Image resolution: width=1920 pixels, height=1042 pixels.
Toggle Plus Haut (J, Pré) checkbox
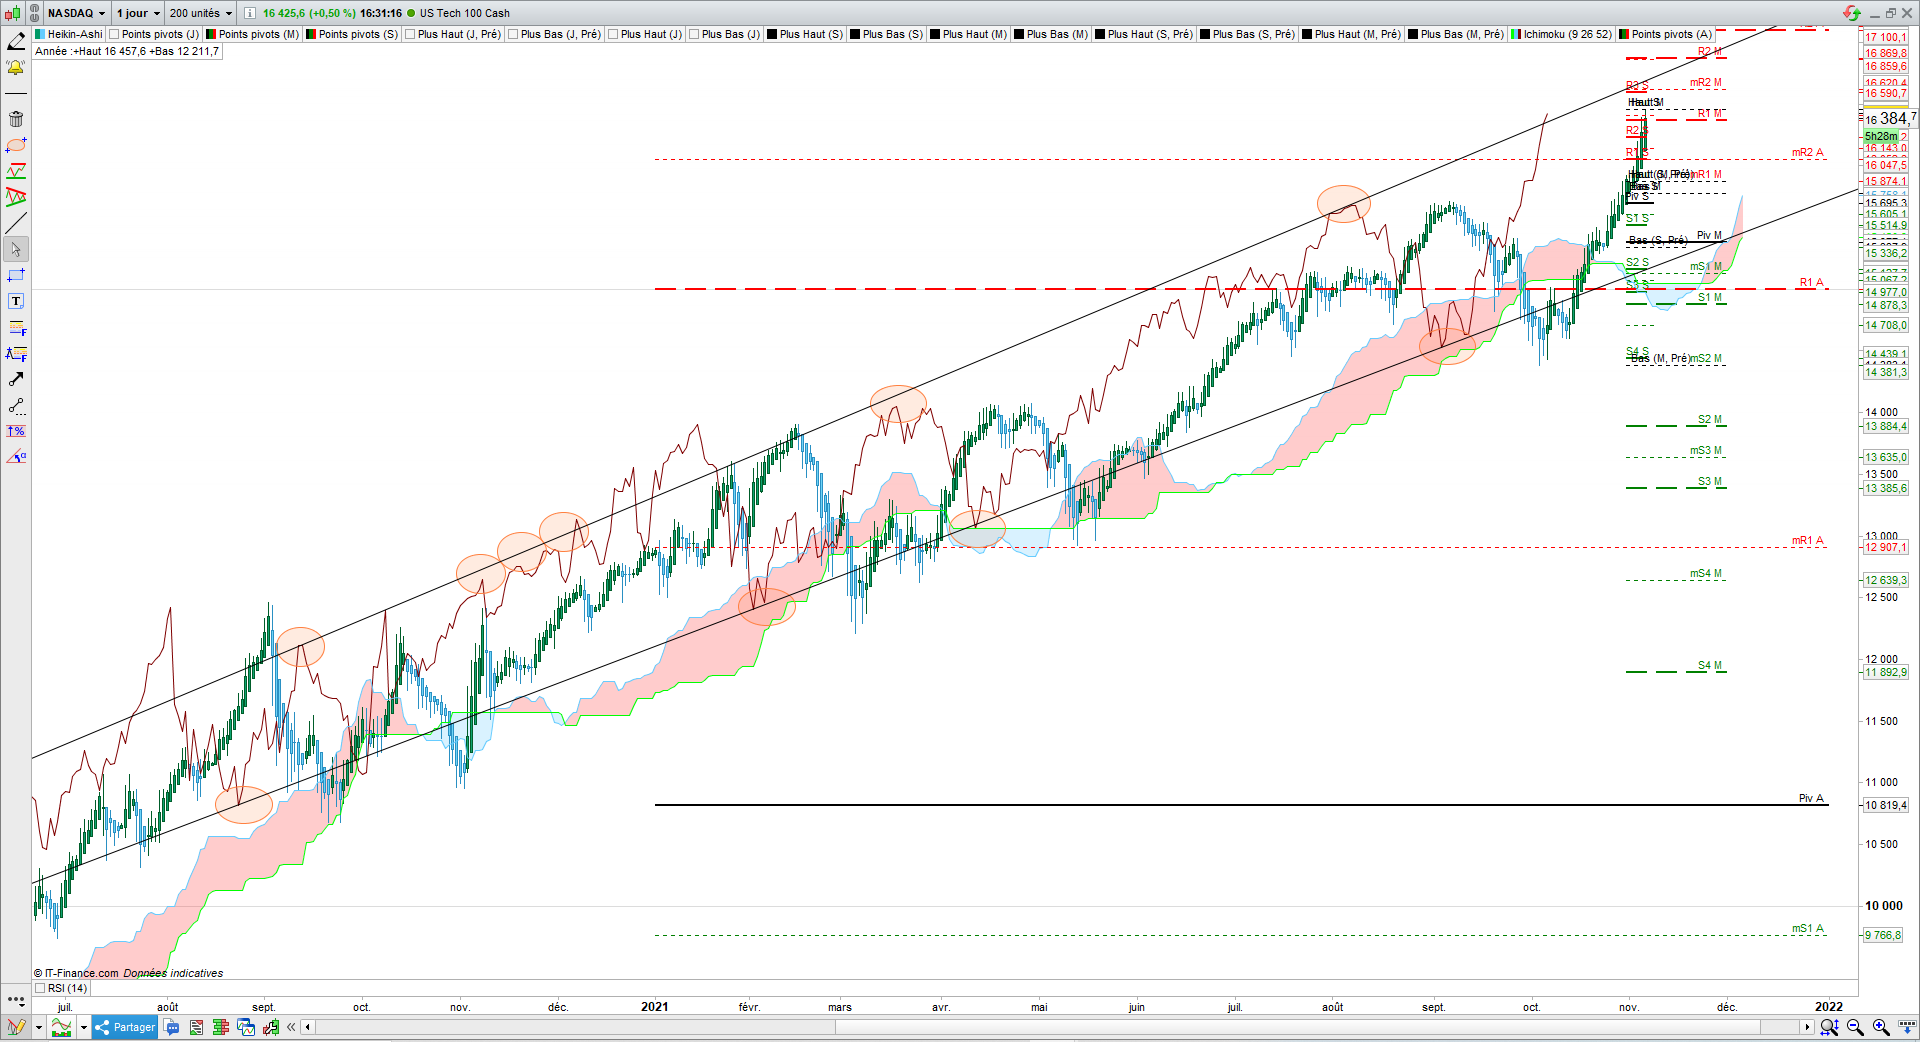tap(410, 34)
